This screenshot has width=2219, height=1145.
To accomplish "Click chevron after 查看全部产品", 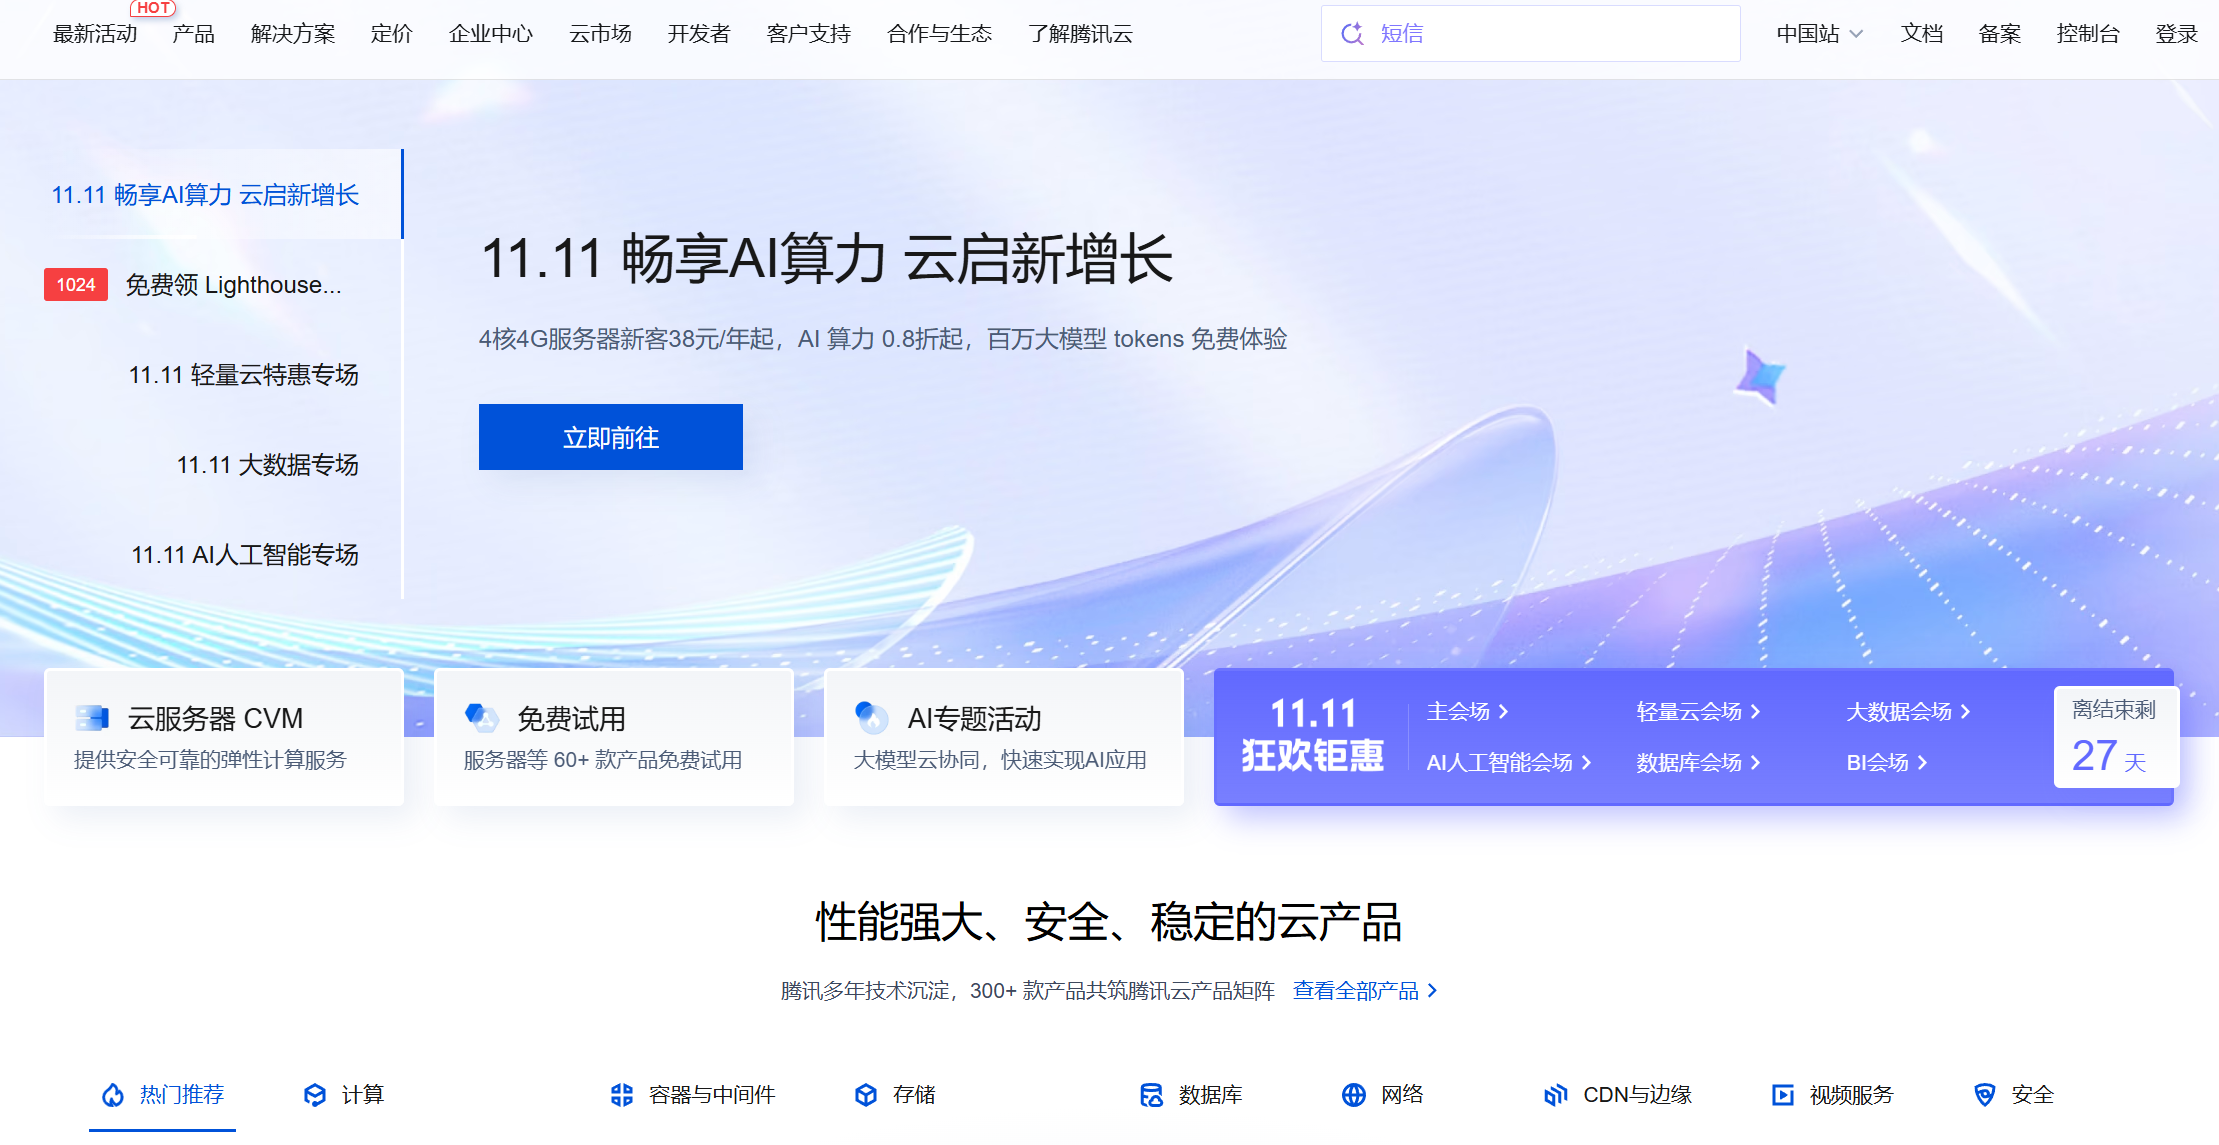I will pos(1433,991).
